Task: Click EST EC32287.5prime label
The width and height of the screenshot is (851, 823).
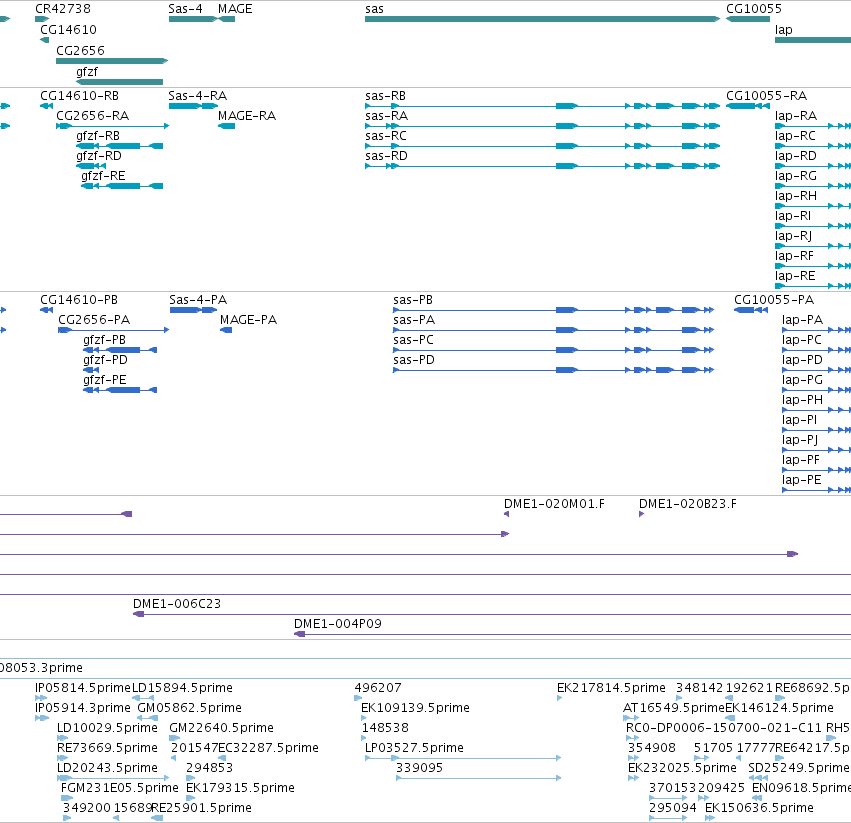Action: [x=268, y=749]
